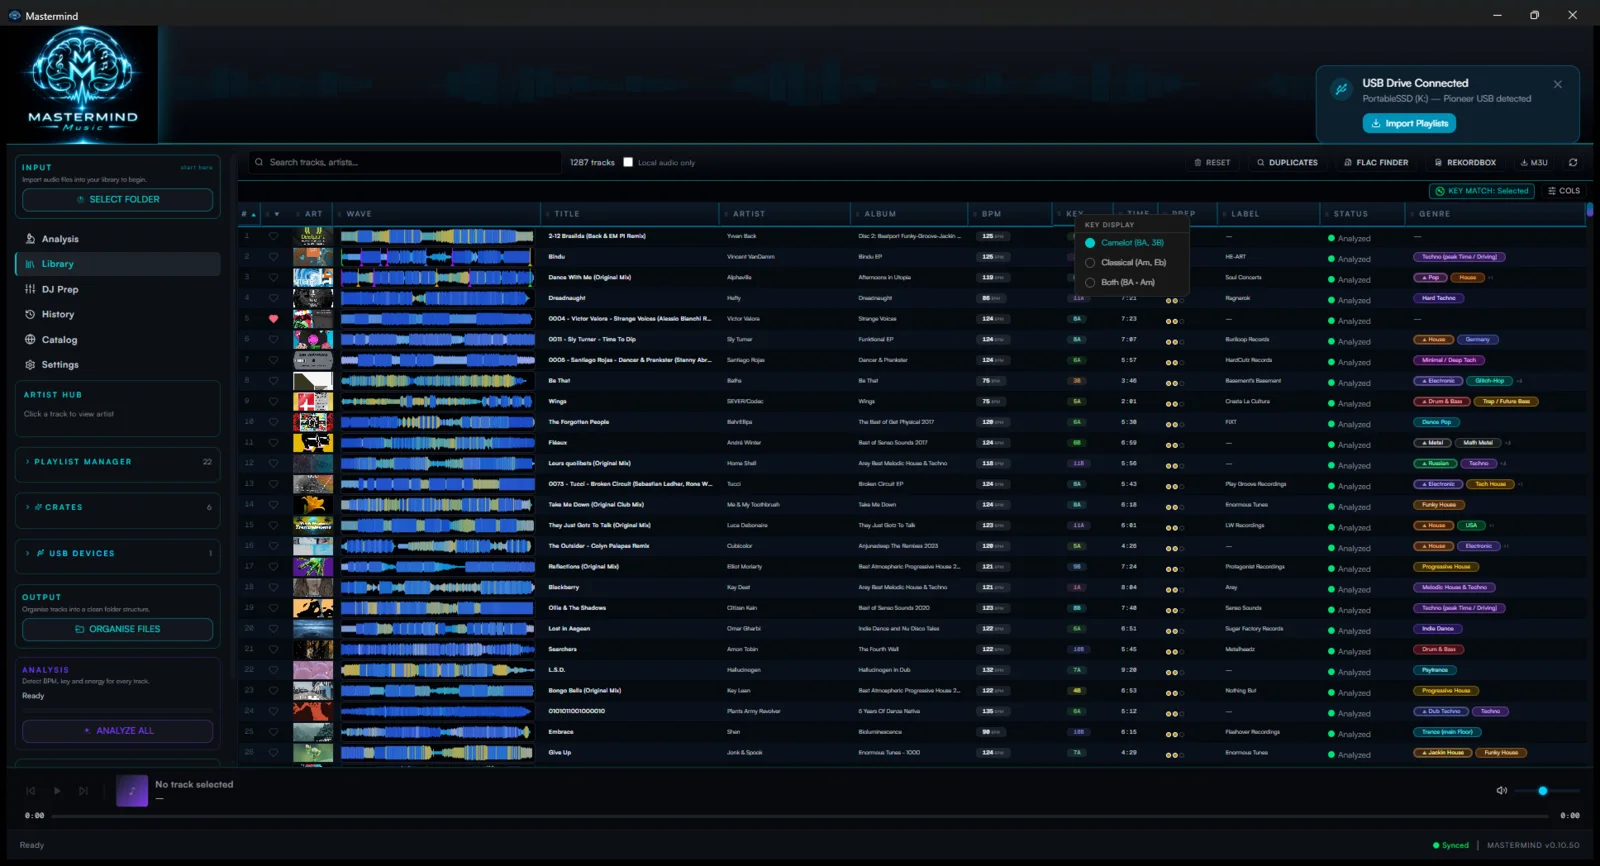Sort by BPM column header

click(1010, 214)
